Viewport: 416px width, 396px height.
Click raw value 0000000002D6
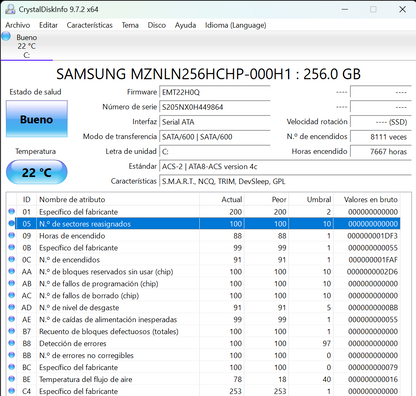pyautogui.click(x=373, y=272)
